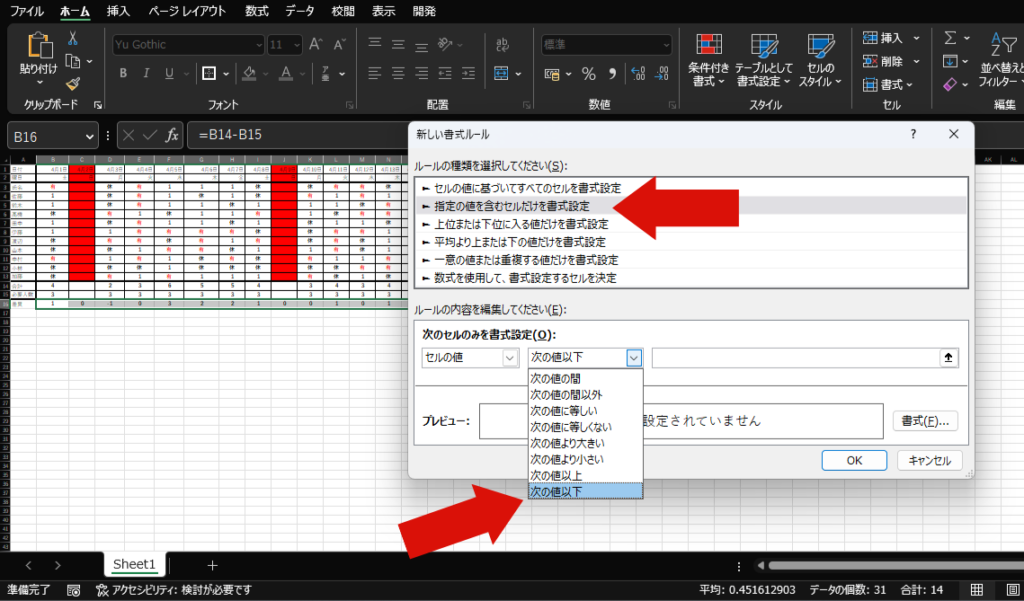
Task: Decrease font size with smaller A icon
Action: (x=339, y=44)
